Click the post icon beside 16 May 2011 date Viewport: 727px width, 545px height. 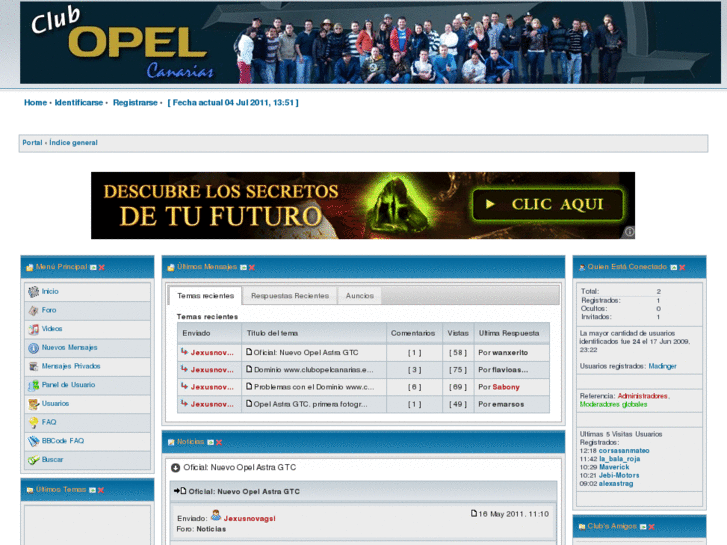coord(474,513)
